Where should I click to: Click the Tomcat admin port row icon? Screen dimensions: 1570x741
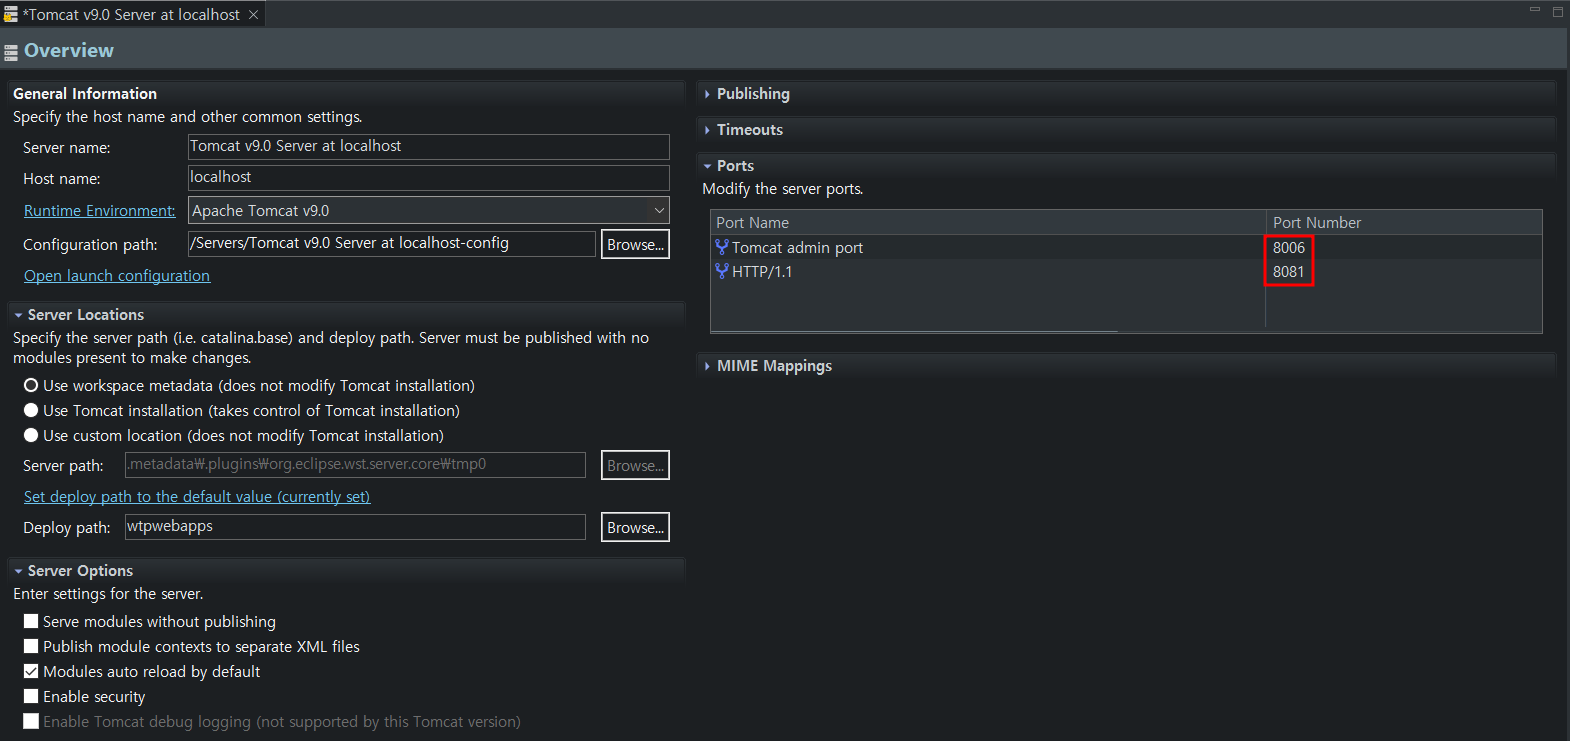(722, 247)
